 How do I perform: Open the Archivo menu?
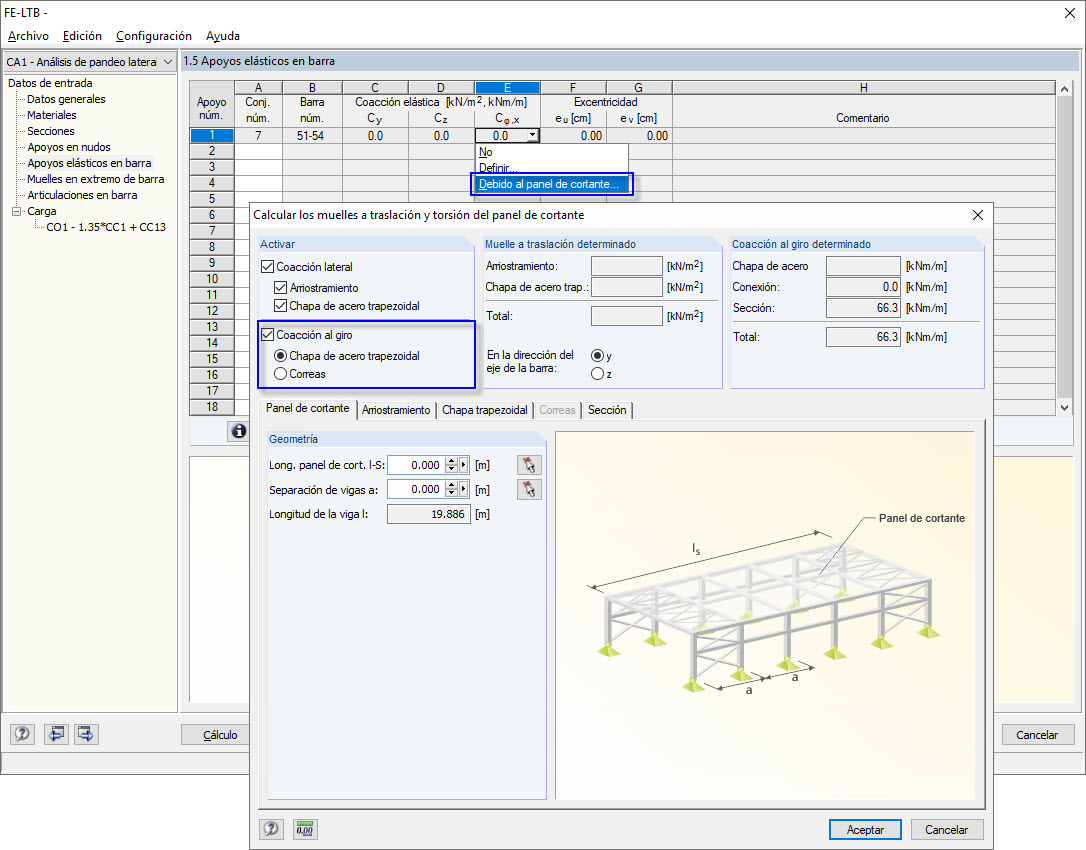pyautogui.click(x=28, y=36)
